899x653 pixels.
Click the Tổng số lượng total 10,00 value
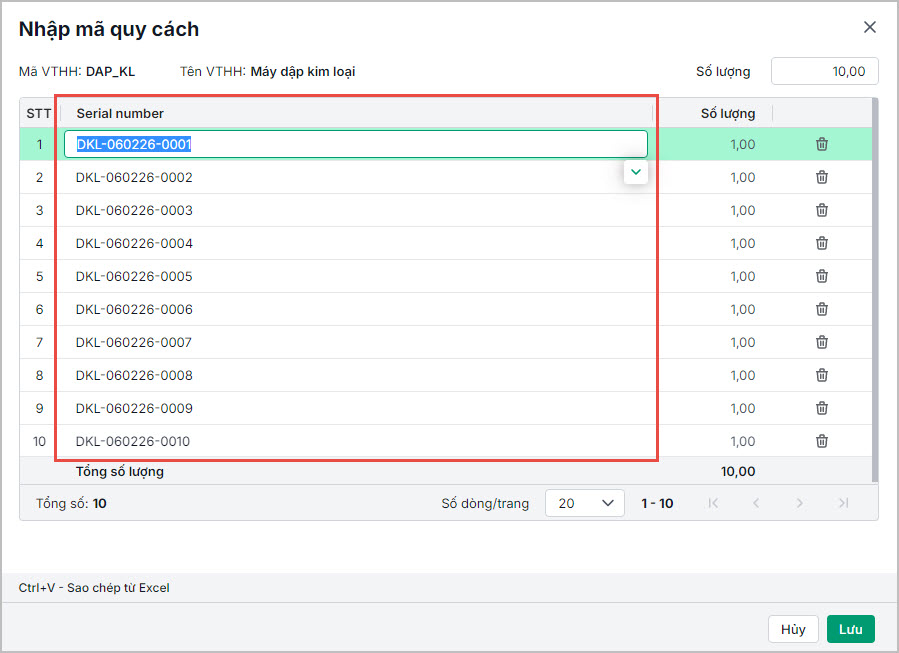[738, 472]
